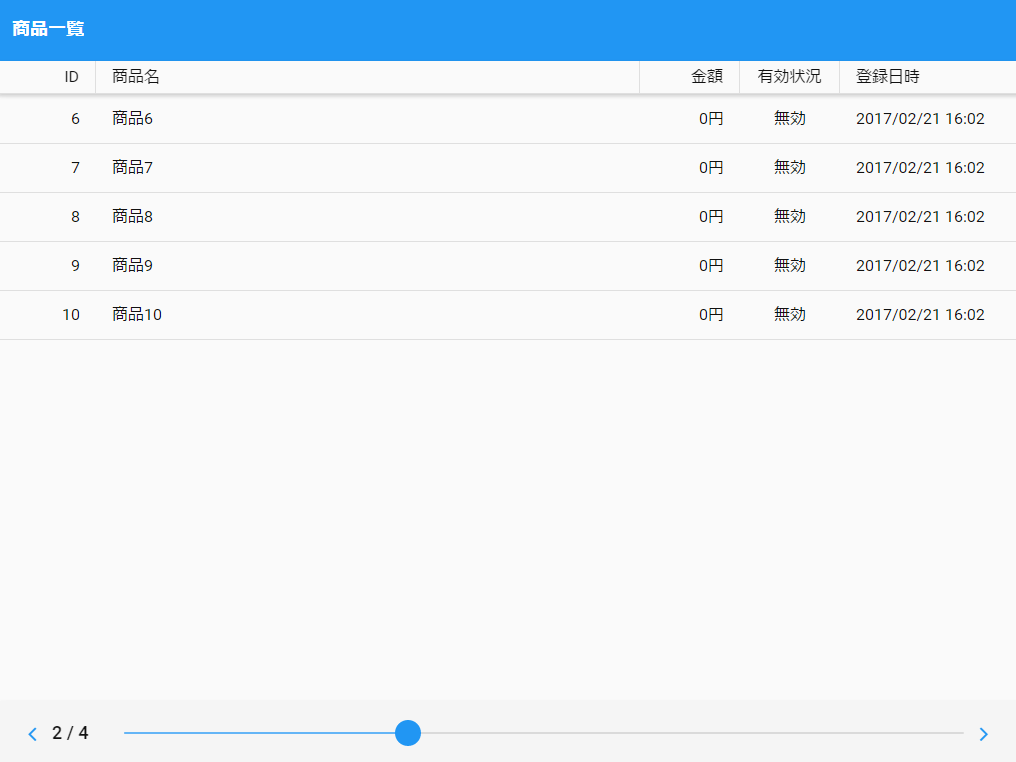
Task: Click ID cell 7
Action: pos(75,168)
